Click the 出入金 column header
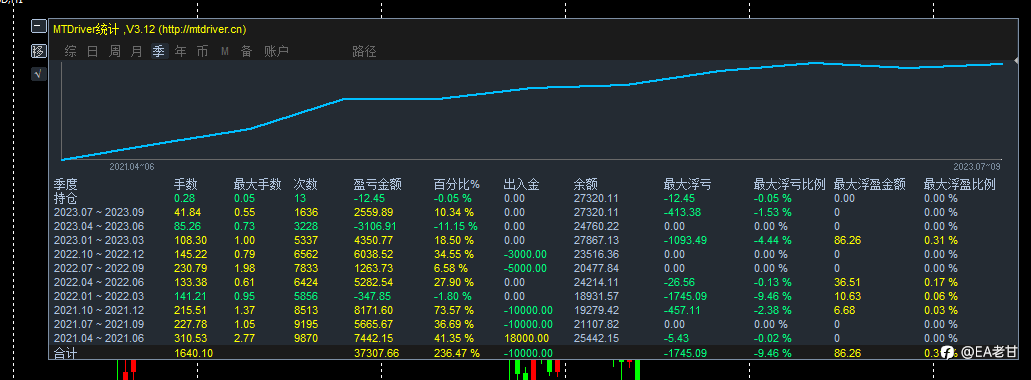The image size is (1031, 380). coord(522,185)
